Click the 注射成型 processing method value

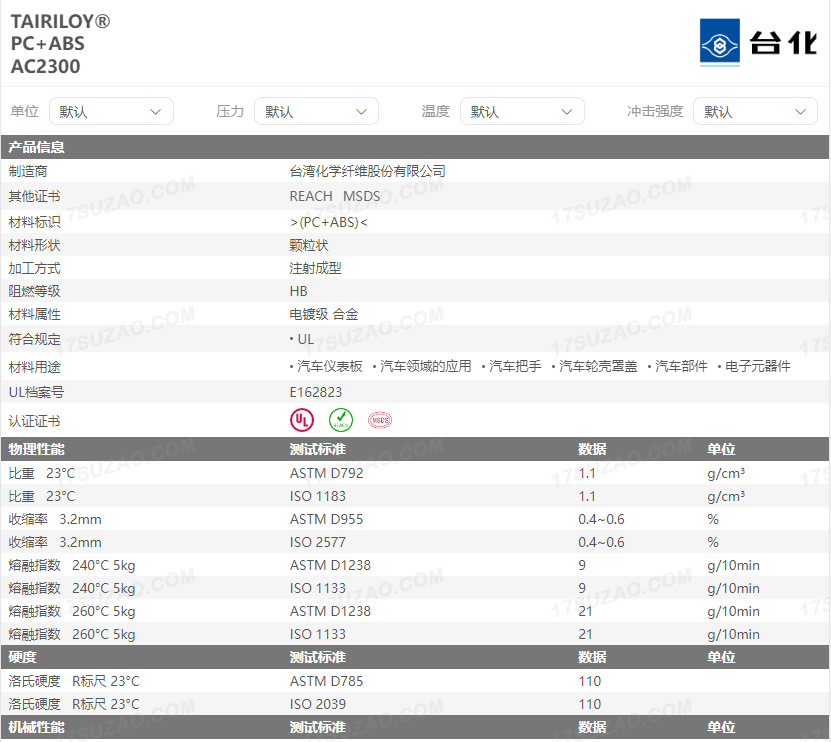pyautogui.click(x=315, y=268)
